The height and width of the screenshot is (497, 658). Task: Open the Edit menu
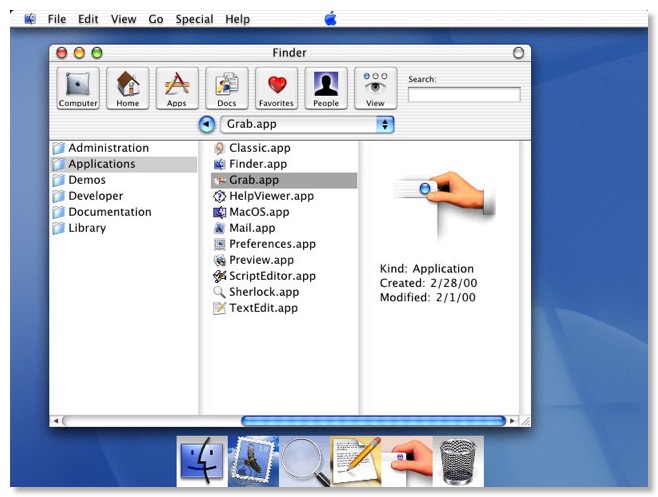click(88, 19)
